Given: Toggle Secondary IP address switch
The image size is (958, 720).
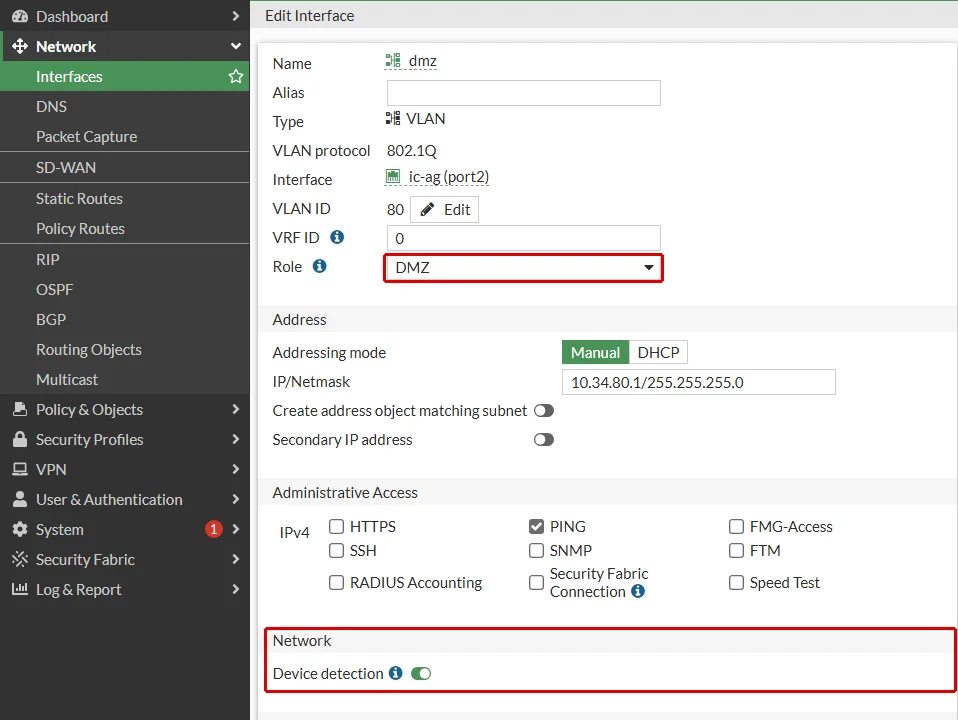Looking at the screenshot, I should (x=544, y=439).
